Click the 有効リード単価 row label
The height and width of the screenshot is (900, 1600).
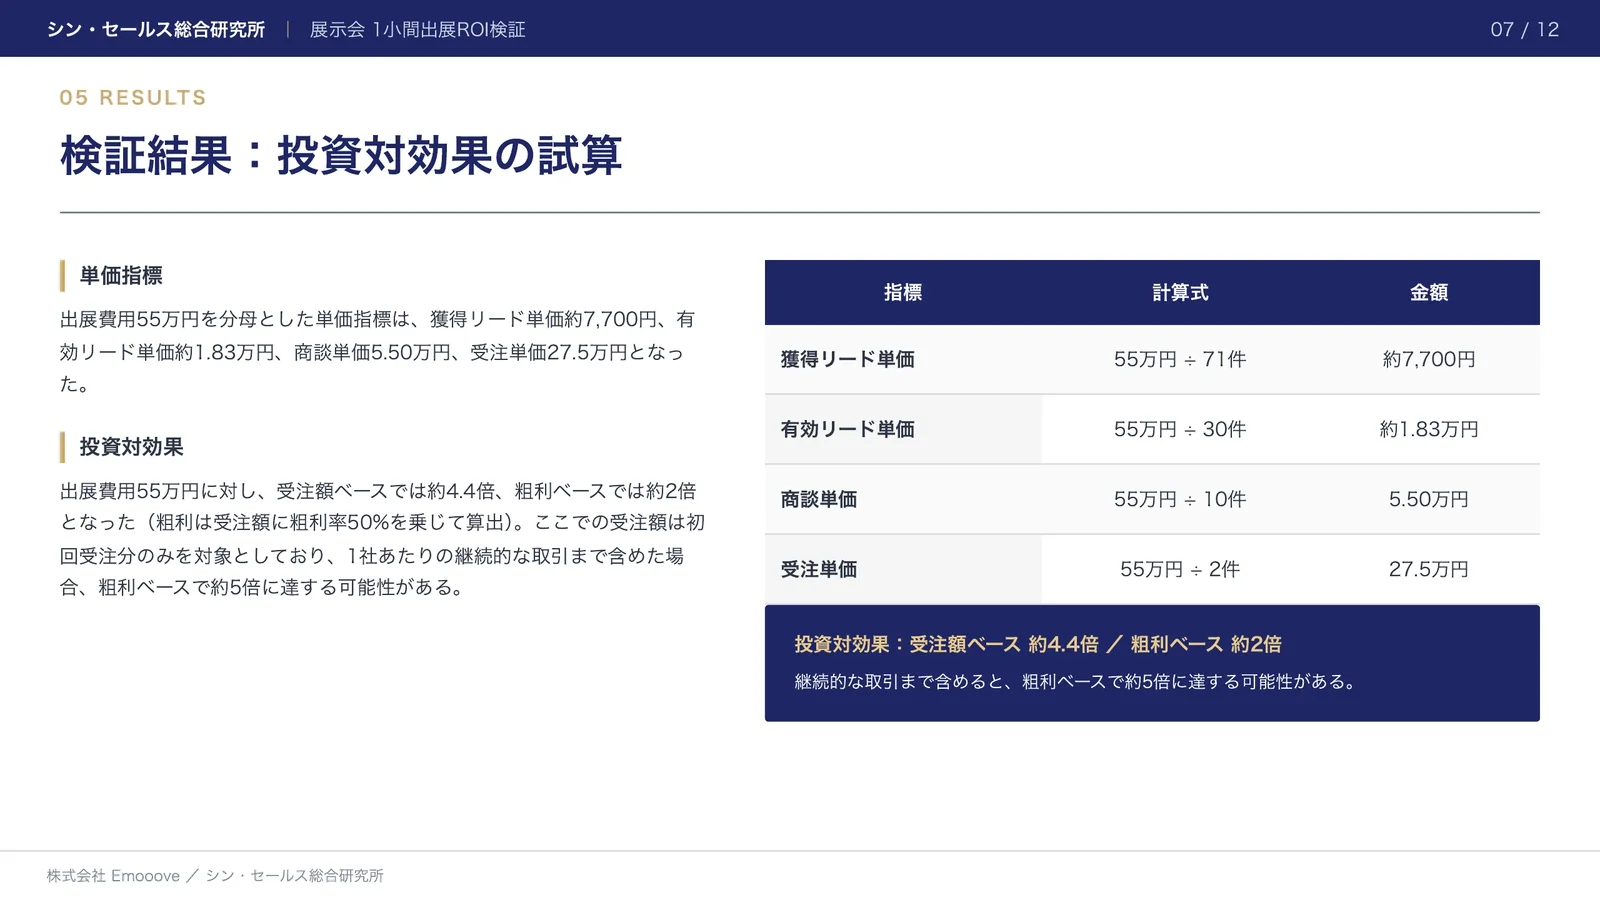coord(847,429)
